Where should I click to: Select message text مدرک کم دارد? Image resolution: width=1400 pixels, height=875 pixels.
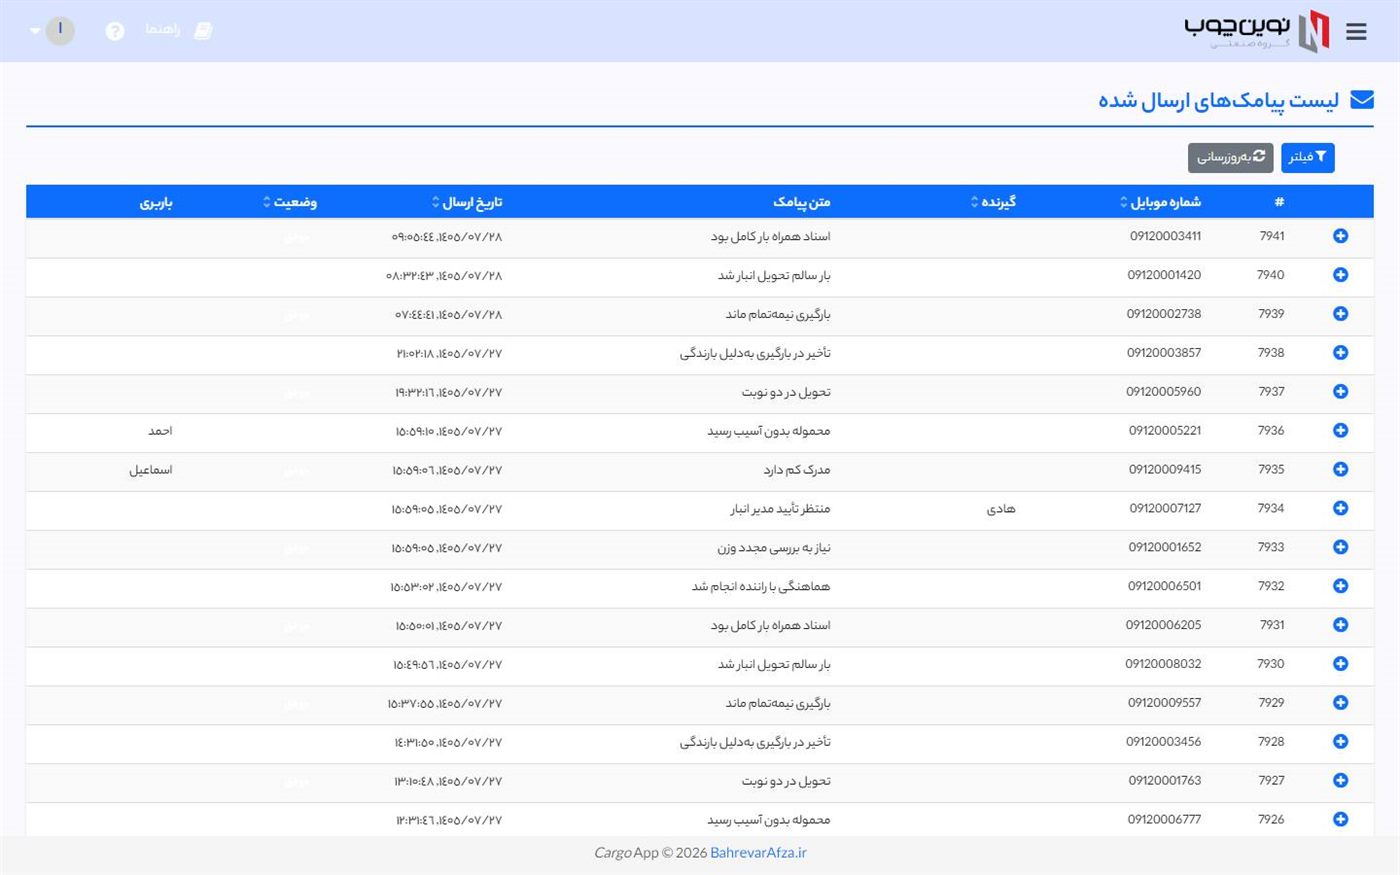tap(797, 470)
